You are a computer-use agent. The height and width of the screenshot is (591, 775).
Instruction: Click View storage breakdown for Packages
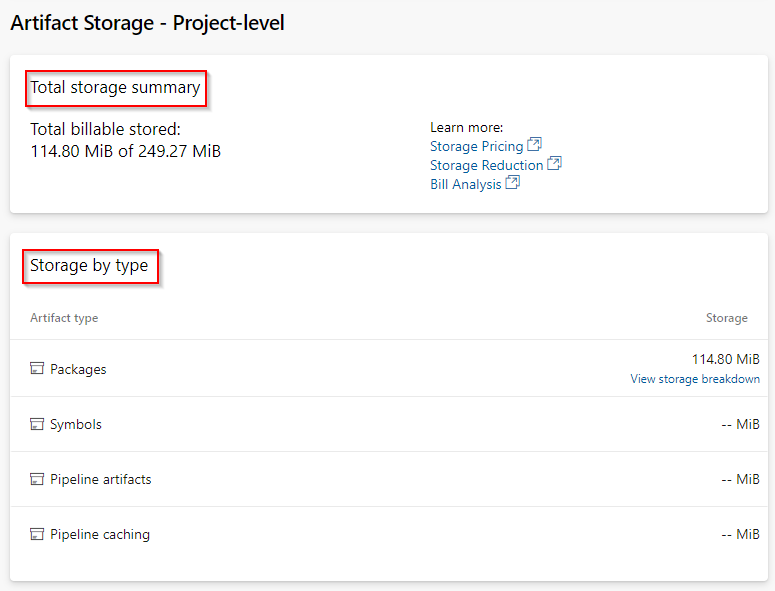coord(694,379)
